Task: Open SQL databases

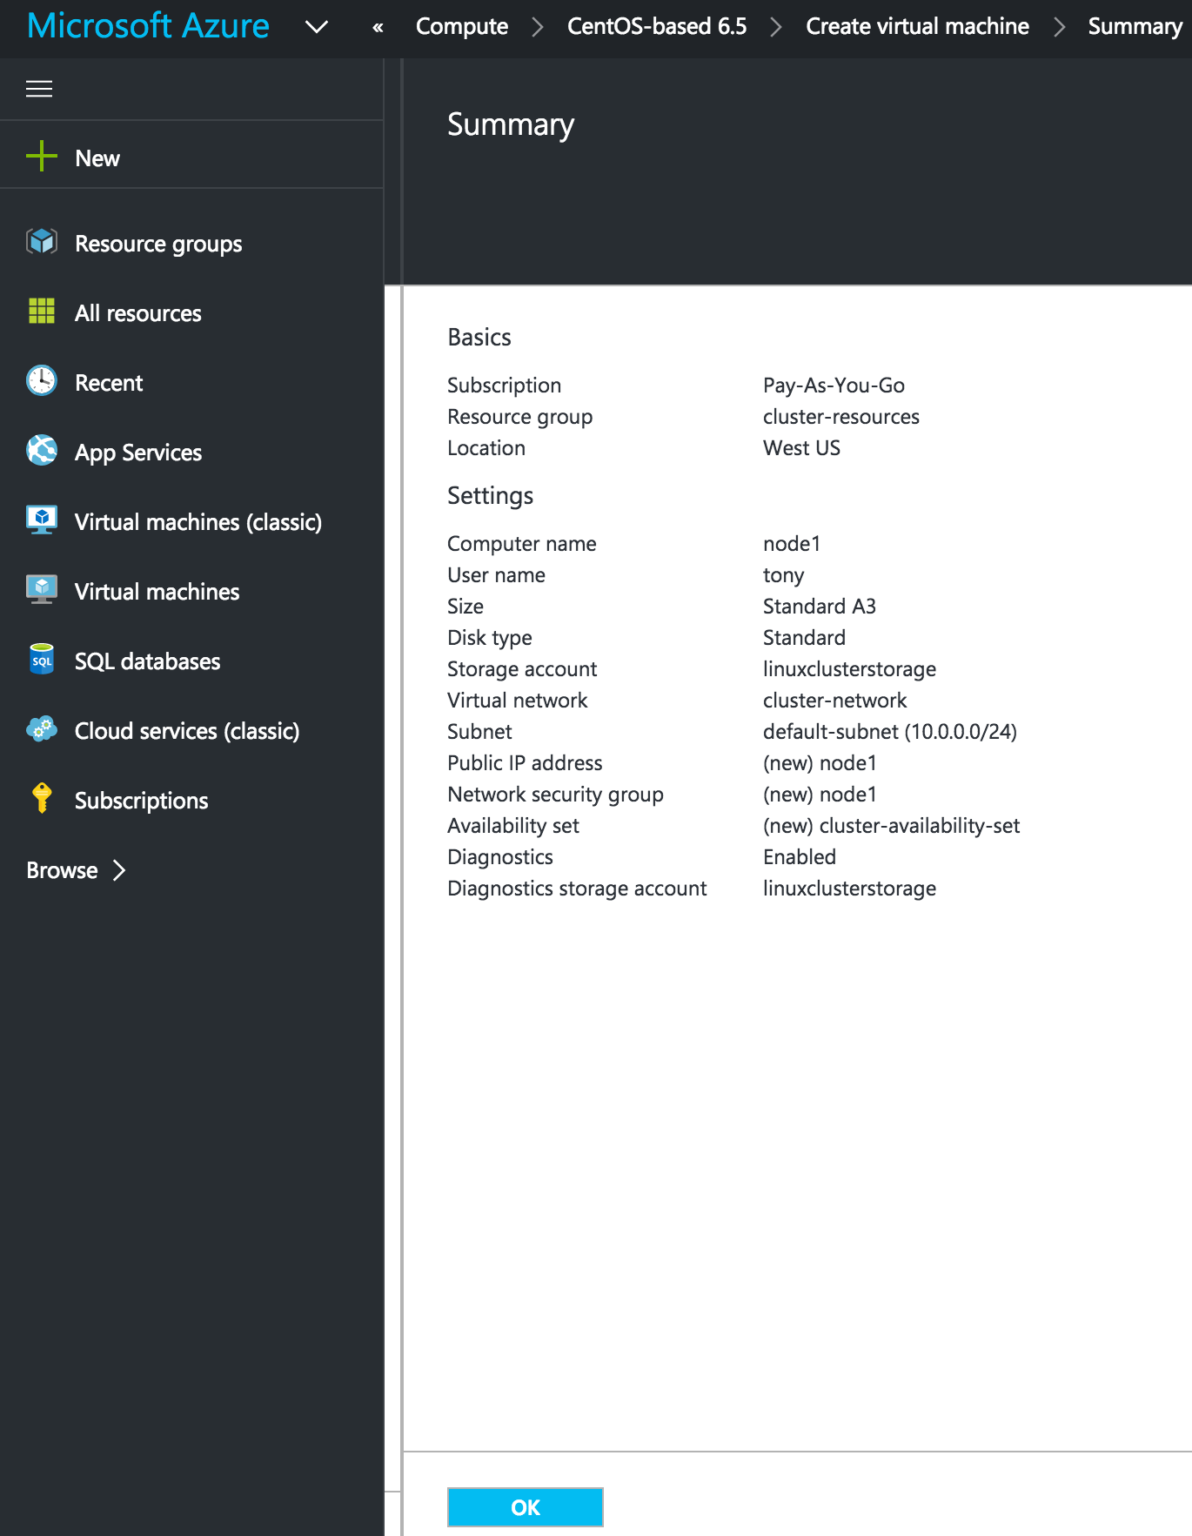Action: coord(147,661)
